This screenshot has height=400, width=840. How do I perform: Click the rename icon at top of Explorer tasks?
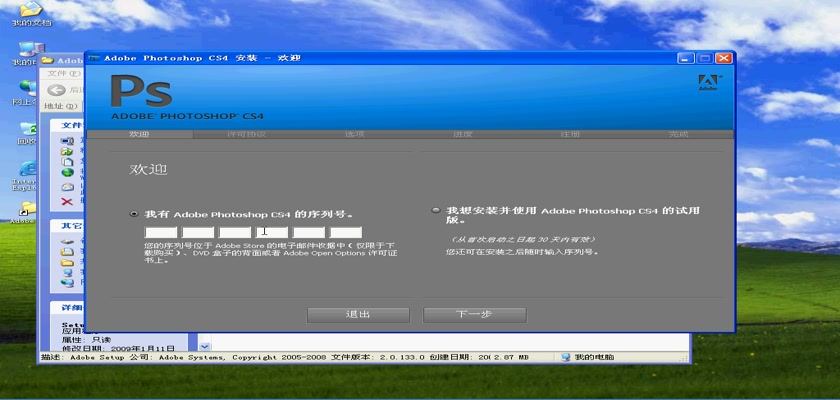pos(67,141)
